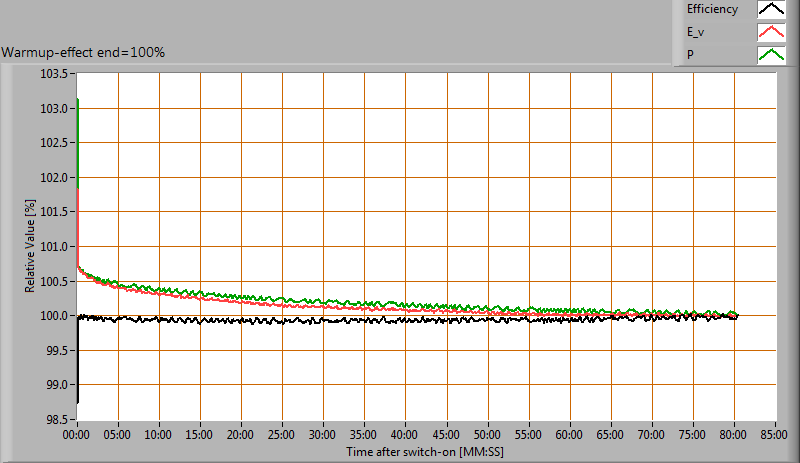This screenshot has width=800, height=463.
Task: Click the curves' end point near 80:00
Action: click(x=736, y=315)
